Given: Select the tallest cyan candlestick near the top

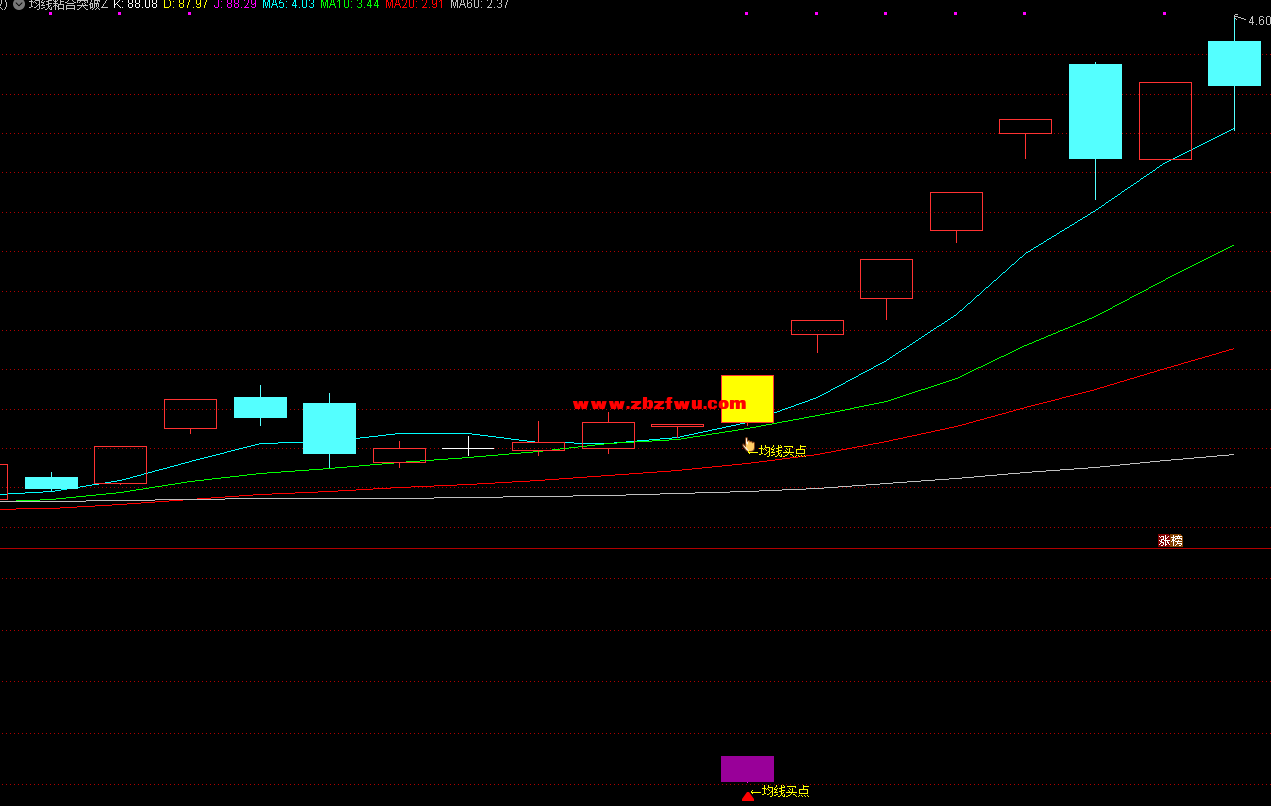Looking at the screenshot, I should point(1095,111).
